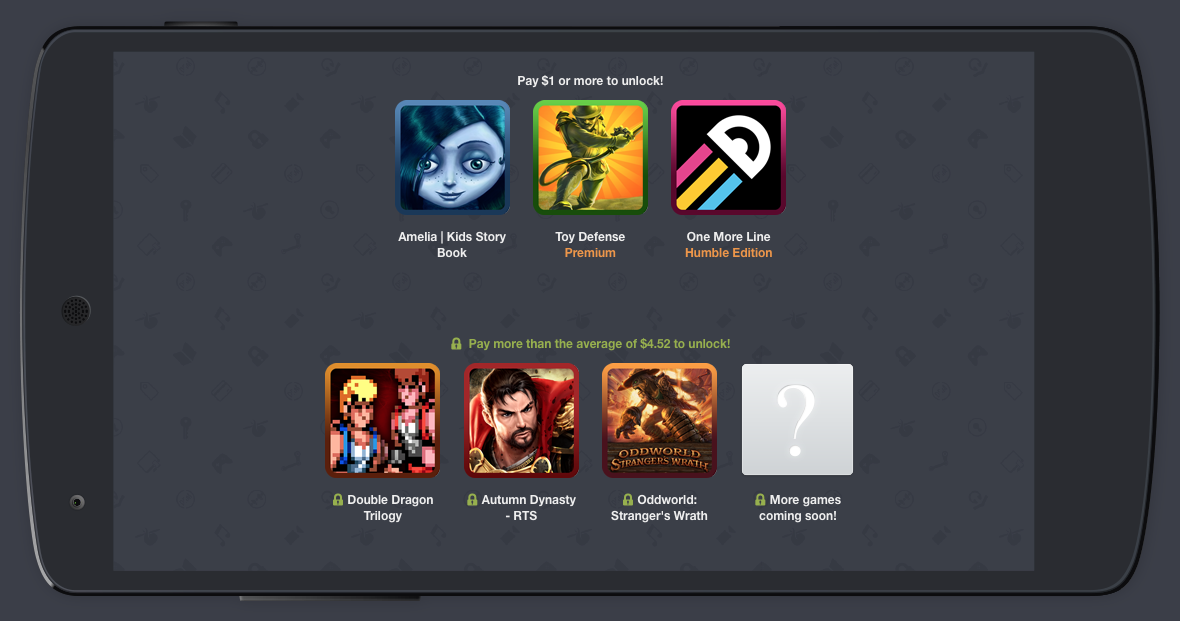Click the Humble Edition orange label

[728, 253]
